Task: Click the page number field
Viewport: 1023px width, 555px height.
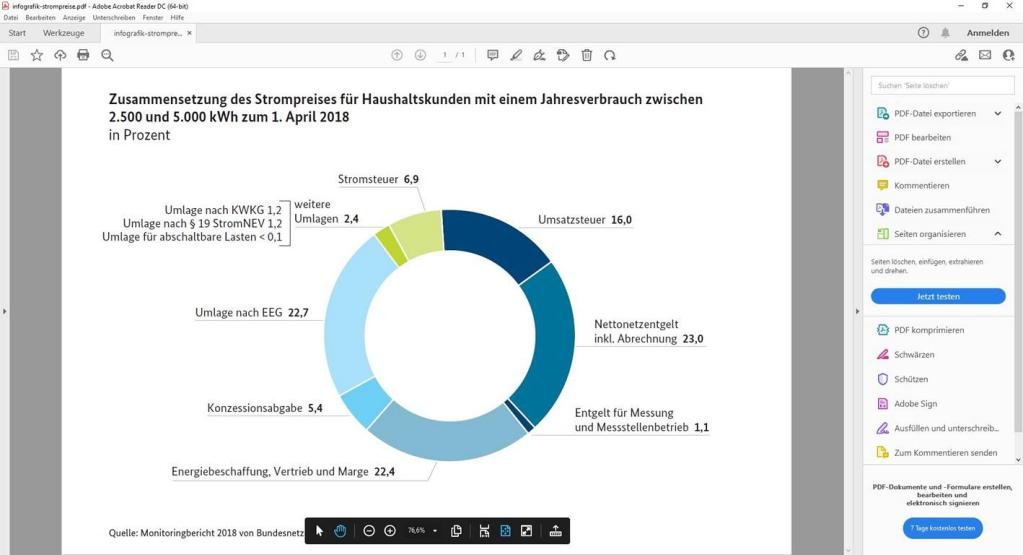Action: 445,55
